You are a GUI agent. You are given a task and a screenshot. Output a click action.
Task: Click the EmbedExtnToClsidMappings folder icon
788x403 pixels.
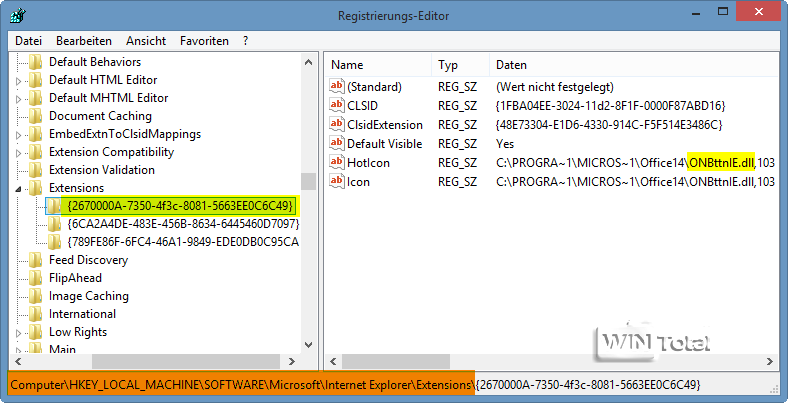click(35, 134)
